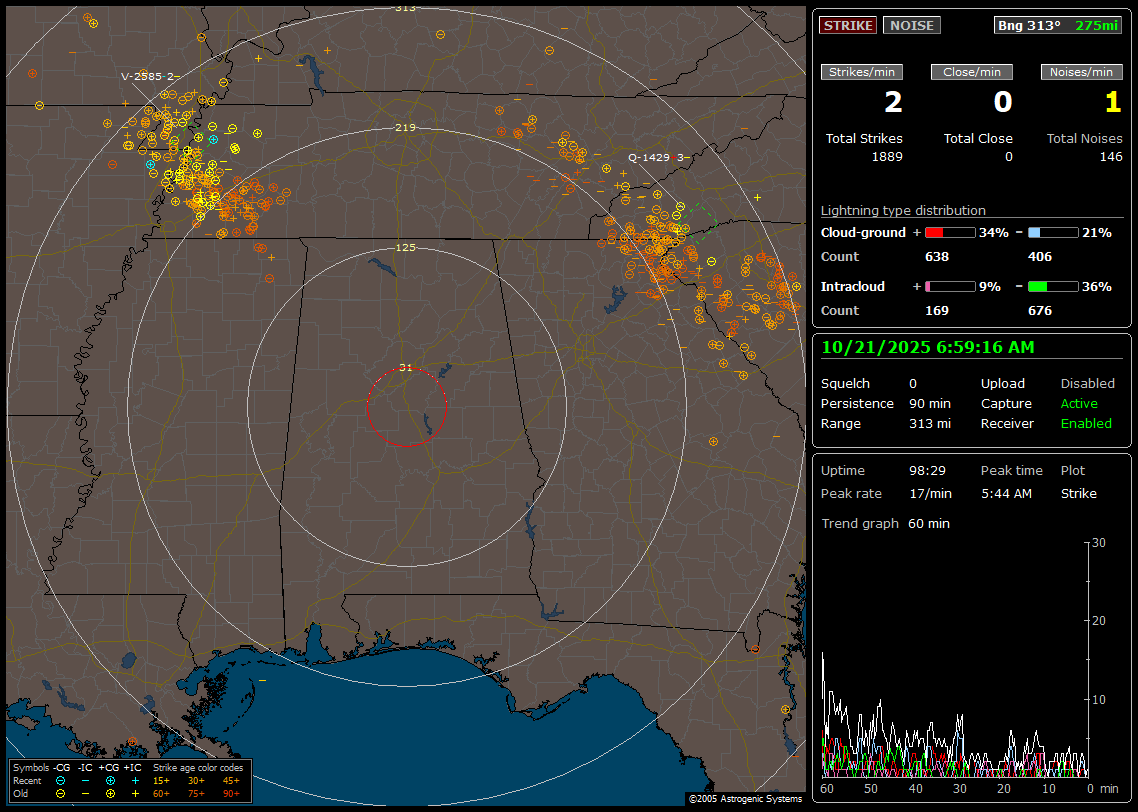1138x812 pixels.
Task: Click the NOISE indicator button
Action: [x=911, y=25]
